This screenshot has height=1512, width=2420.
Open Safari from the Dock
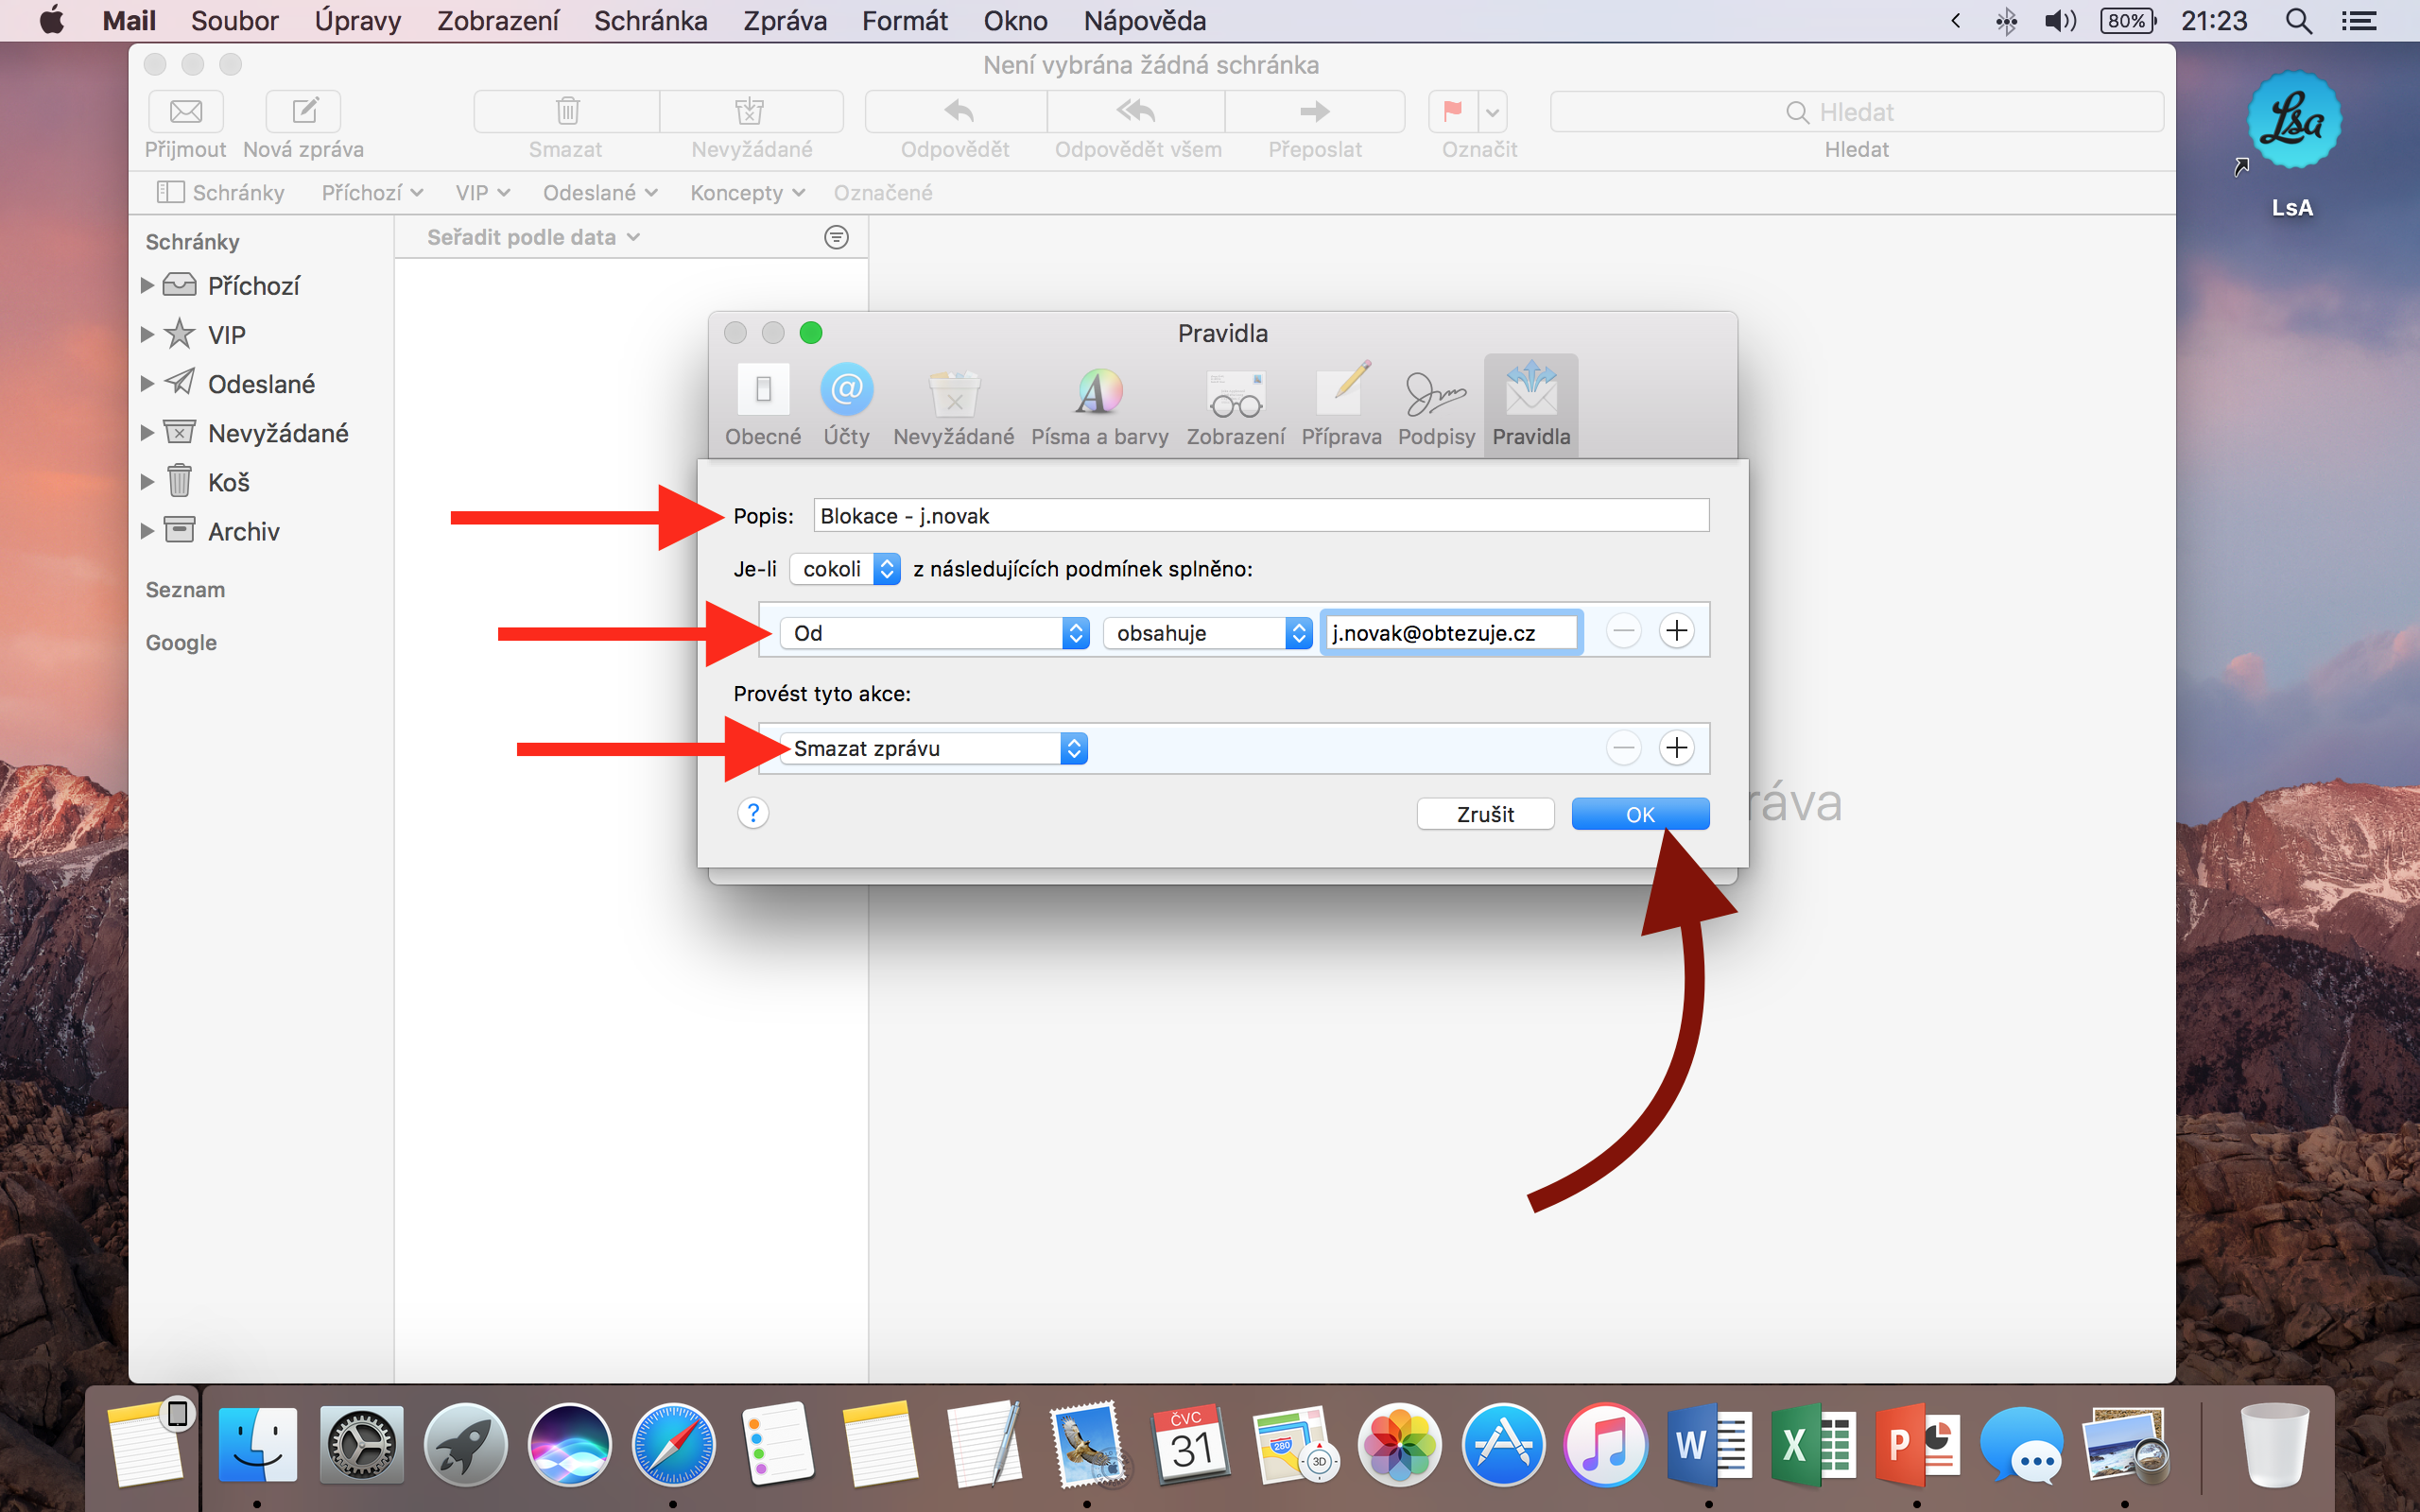click(673, 1444)
